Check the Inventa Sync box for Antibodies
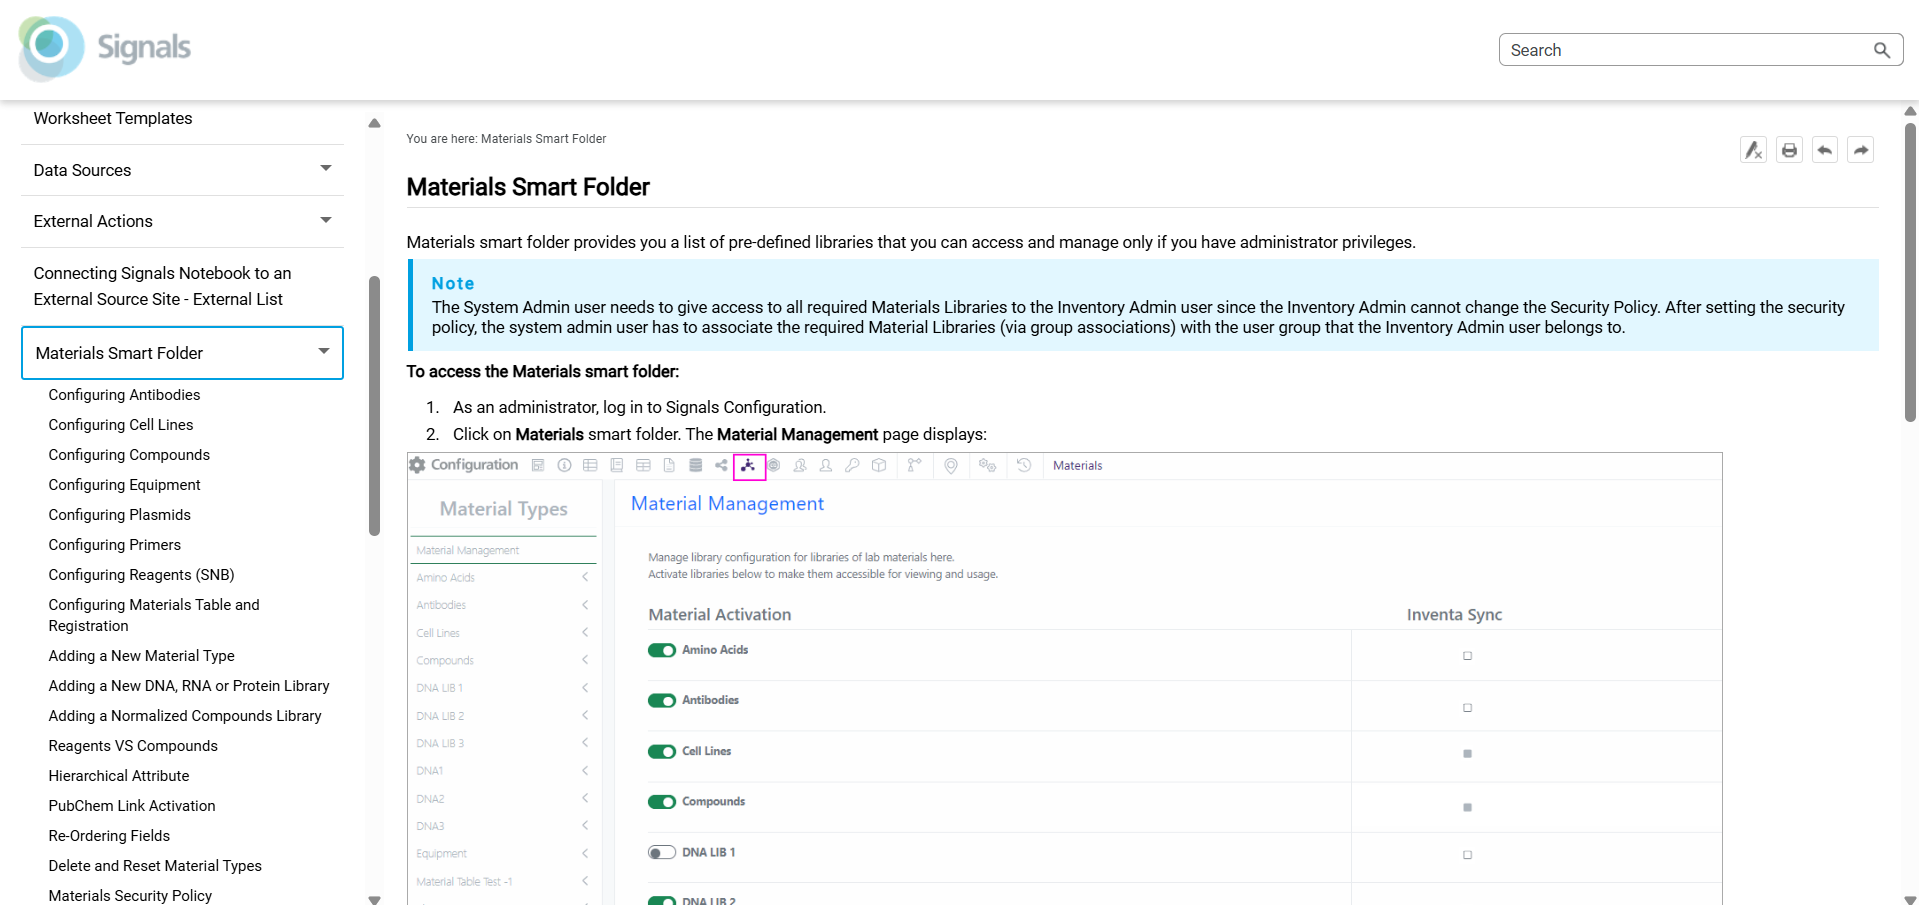The height and width of the screenshot is (905, 1919). [x=1468, y=708]
